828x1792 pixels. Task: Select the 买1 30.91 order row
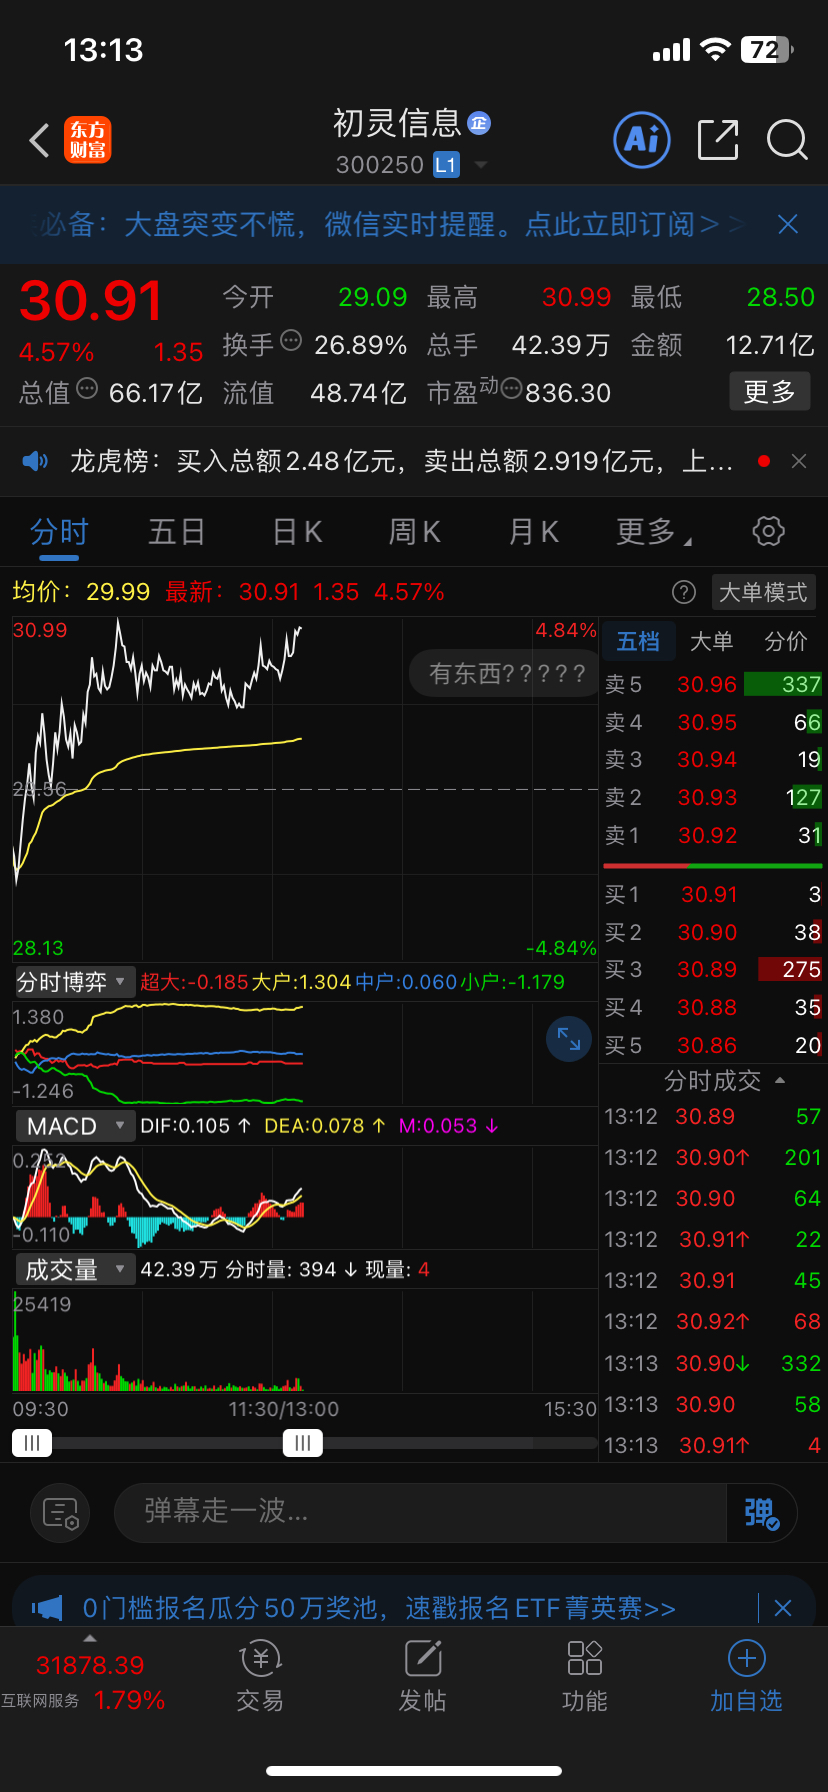(712, 894)
